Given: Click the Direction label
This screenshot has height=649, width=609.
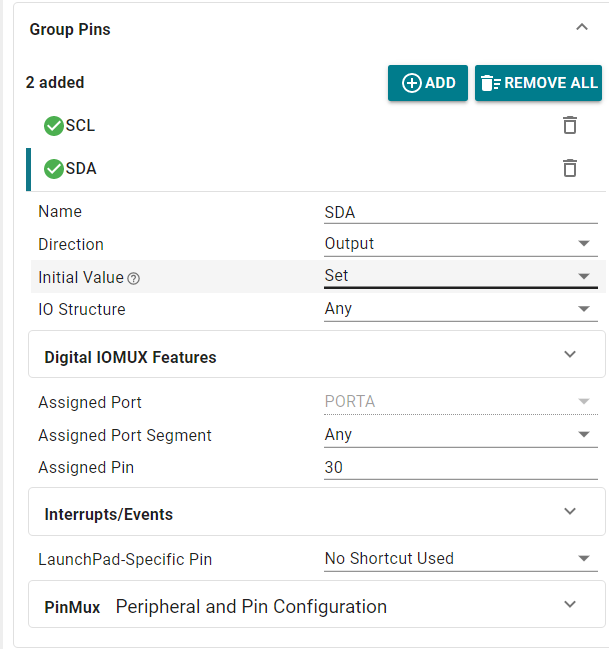Looking at the screenshot, I should pos(71,244).
